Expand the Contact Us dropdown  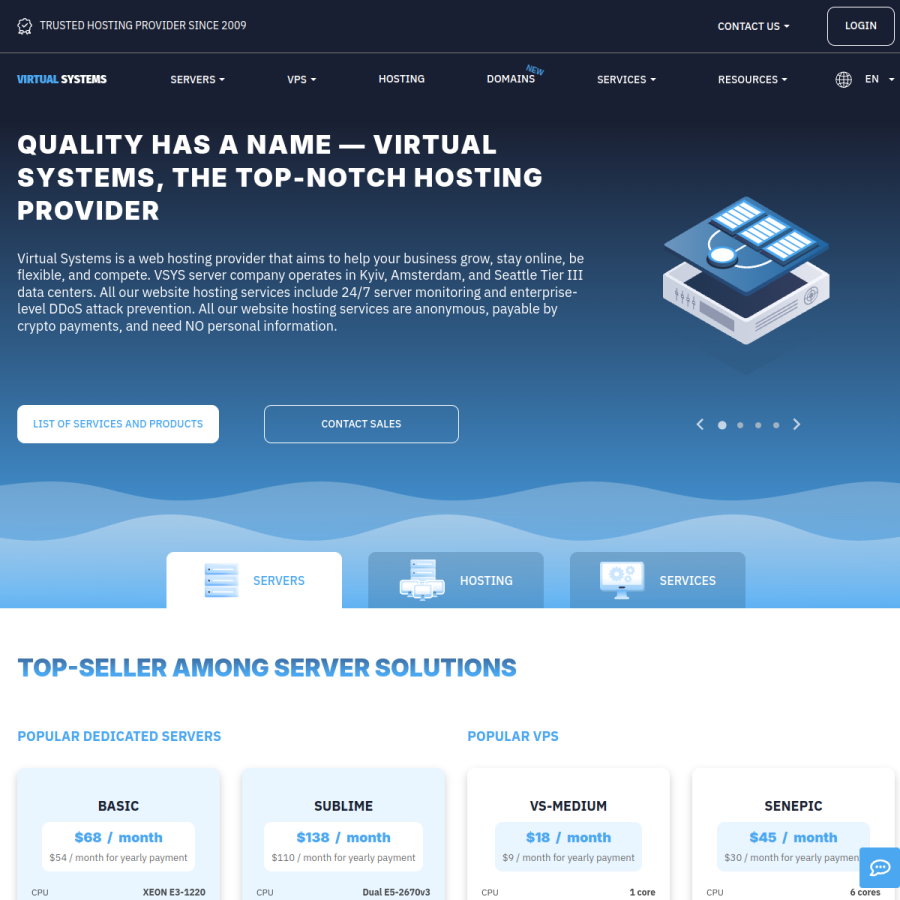point(753,26)
